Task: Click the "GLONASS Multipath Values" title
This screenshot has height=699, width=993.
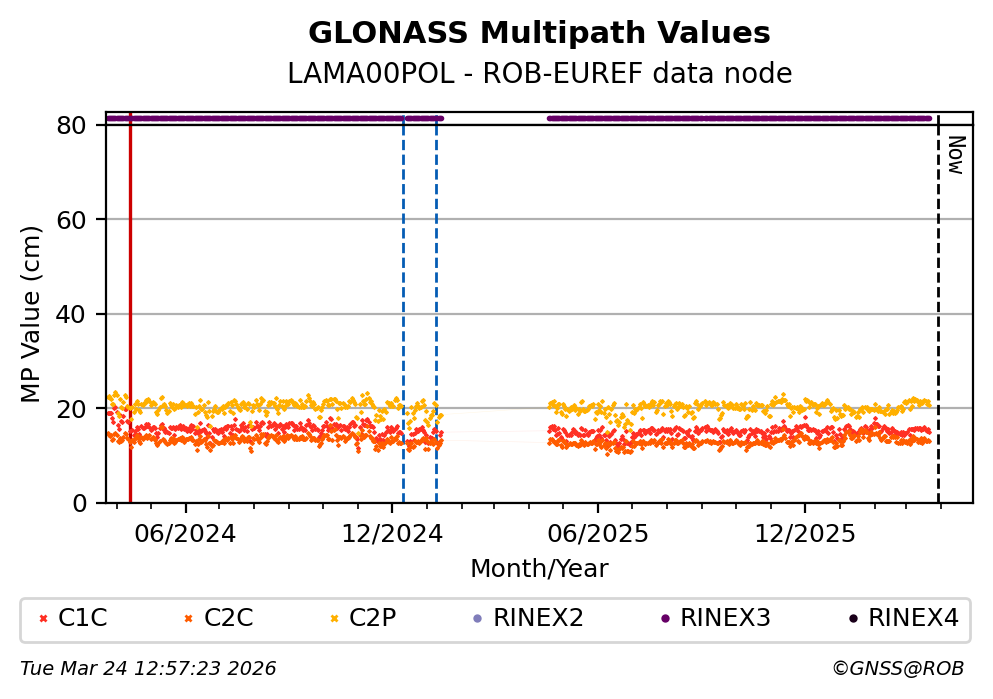Action: [539, 33]
